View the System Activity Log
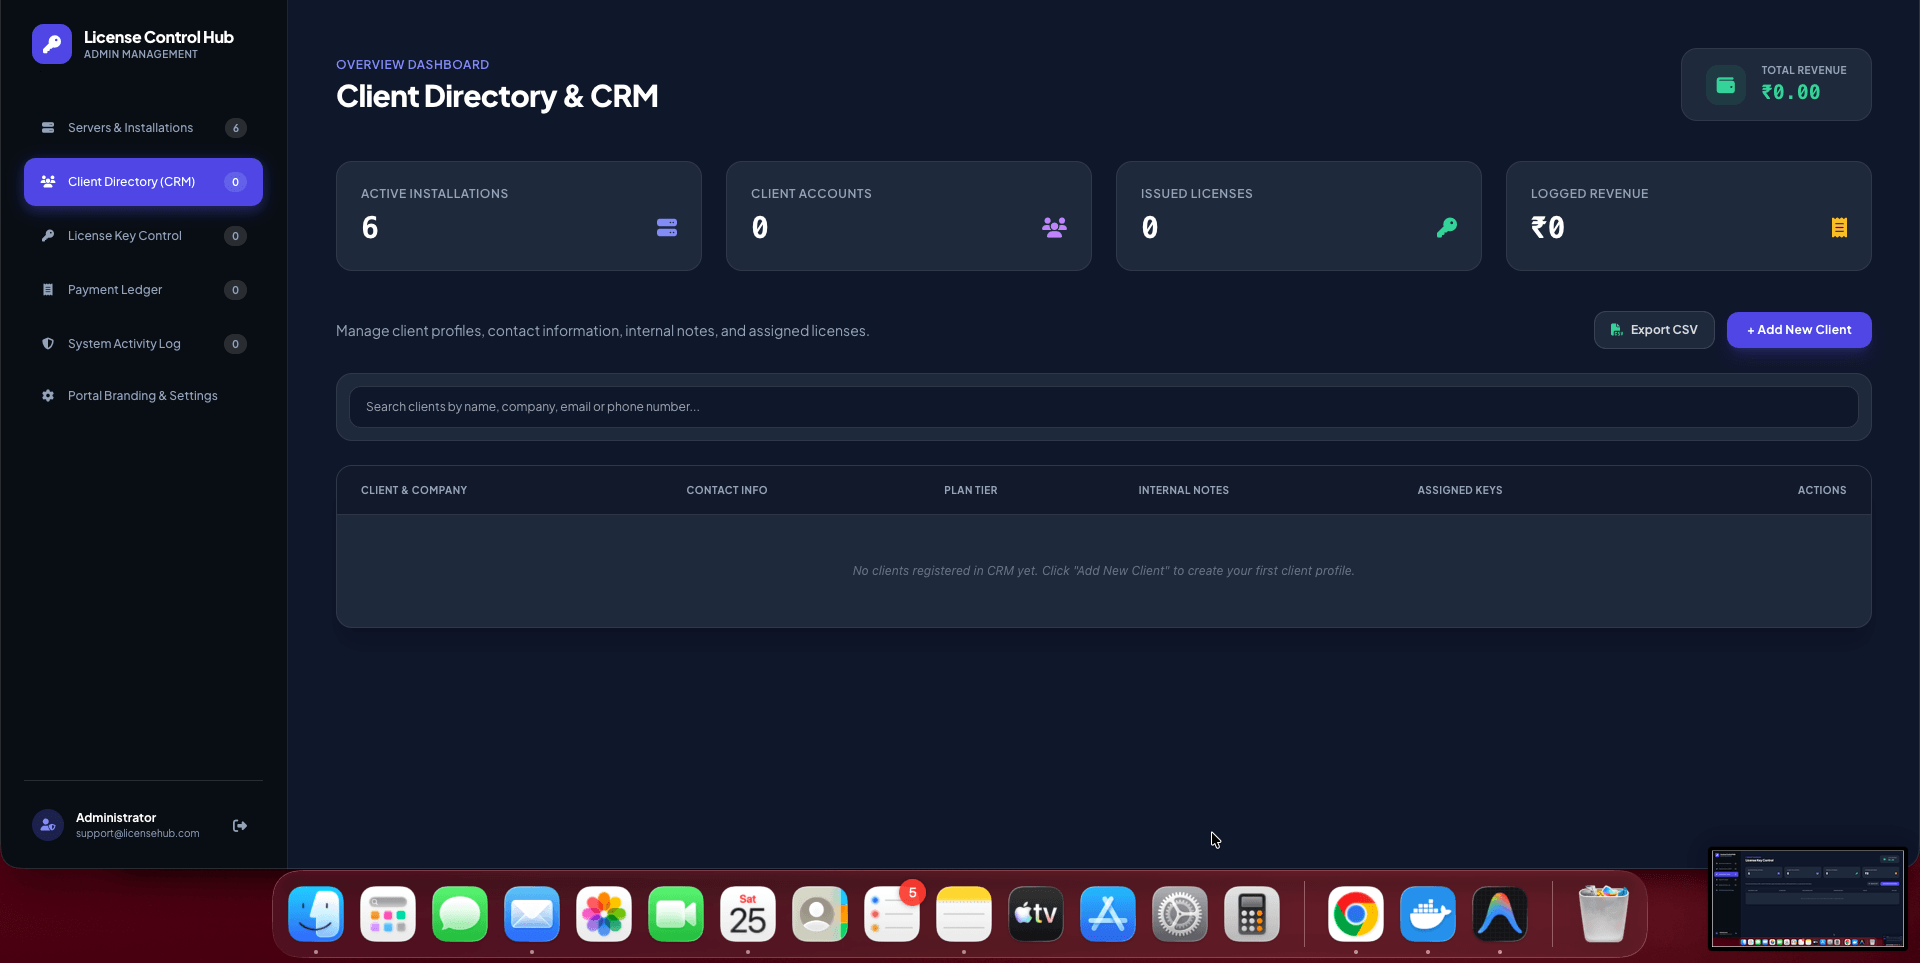This screenshot has height=963, width=1920. (143, 344)
